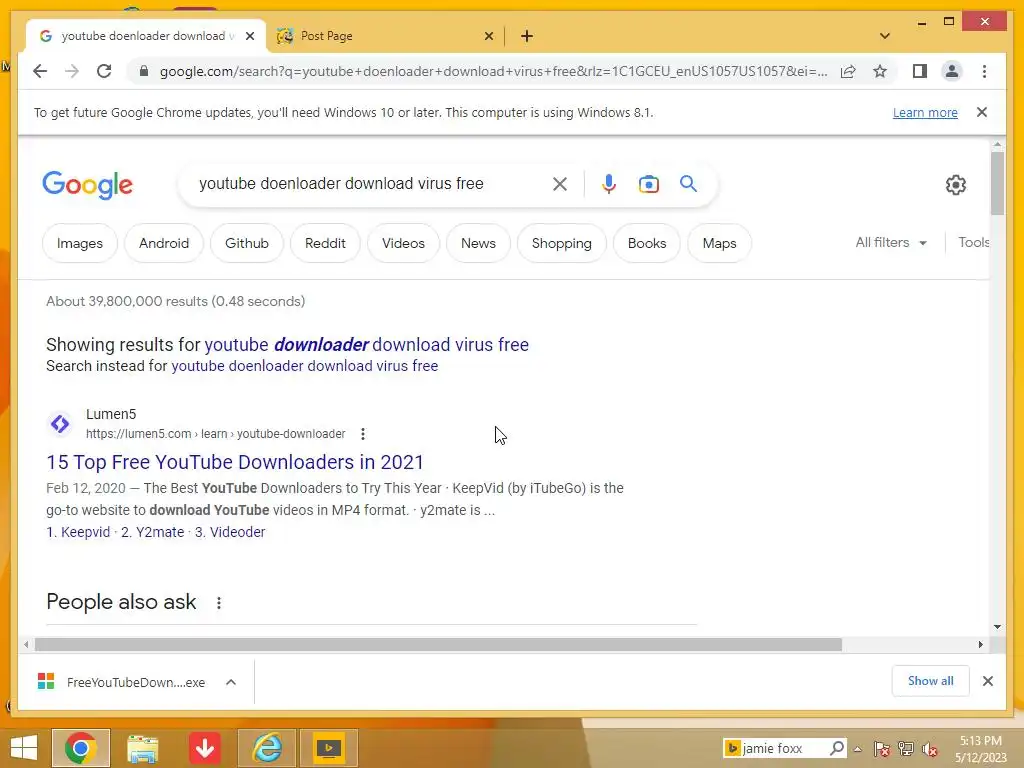Open File Explorer from taskbar
The image size is (1024, 768).
pos(142,748)
